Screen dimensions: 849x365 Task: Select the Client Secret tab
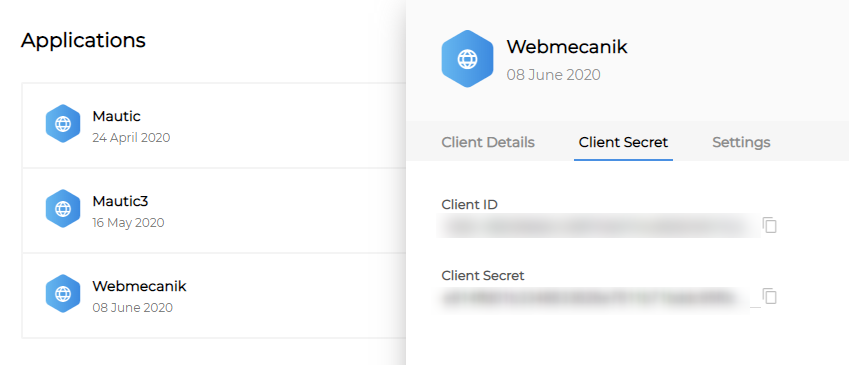coord(623,142)
